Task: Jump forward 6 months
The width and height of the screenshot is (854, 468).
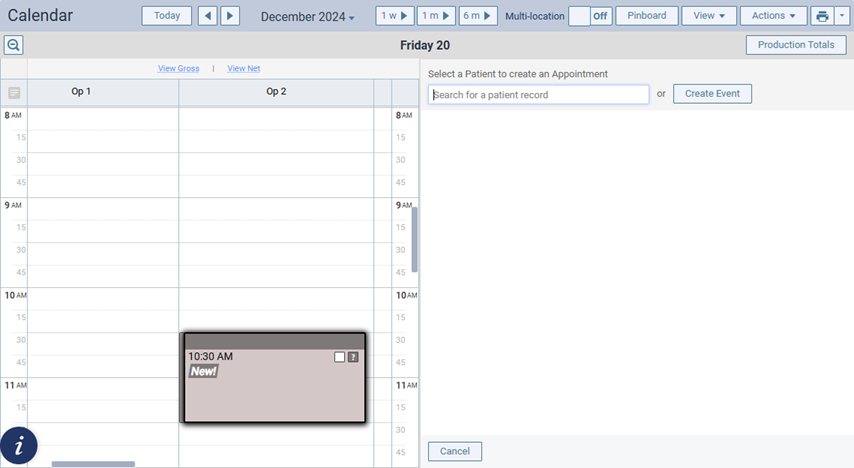Action: 479,16
